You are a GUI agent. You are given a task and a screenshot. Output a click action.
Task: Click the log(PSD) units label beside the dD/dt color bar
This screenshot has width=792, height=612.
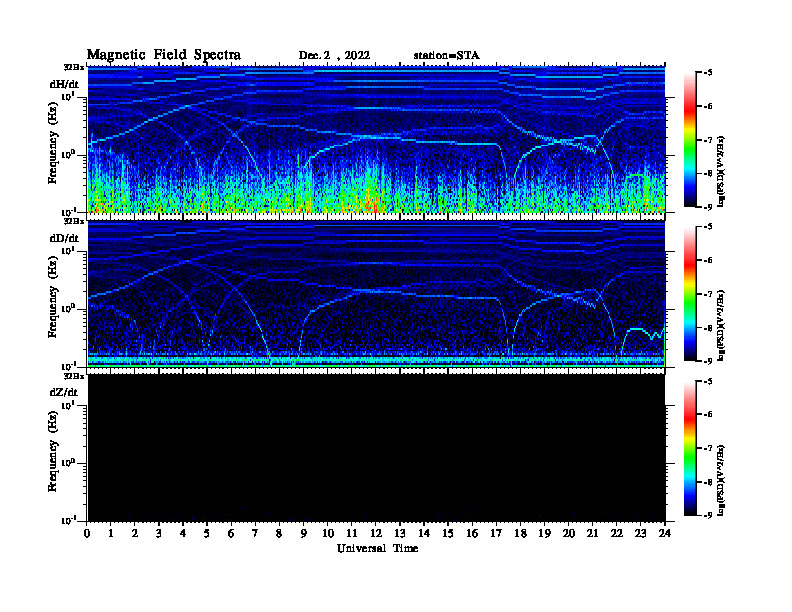point(722,325)
